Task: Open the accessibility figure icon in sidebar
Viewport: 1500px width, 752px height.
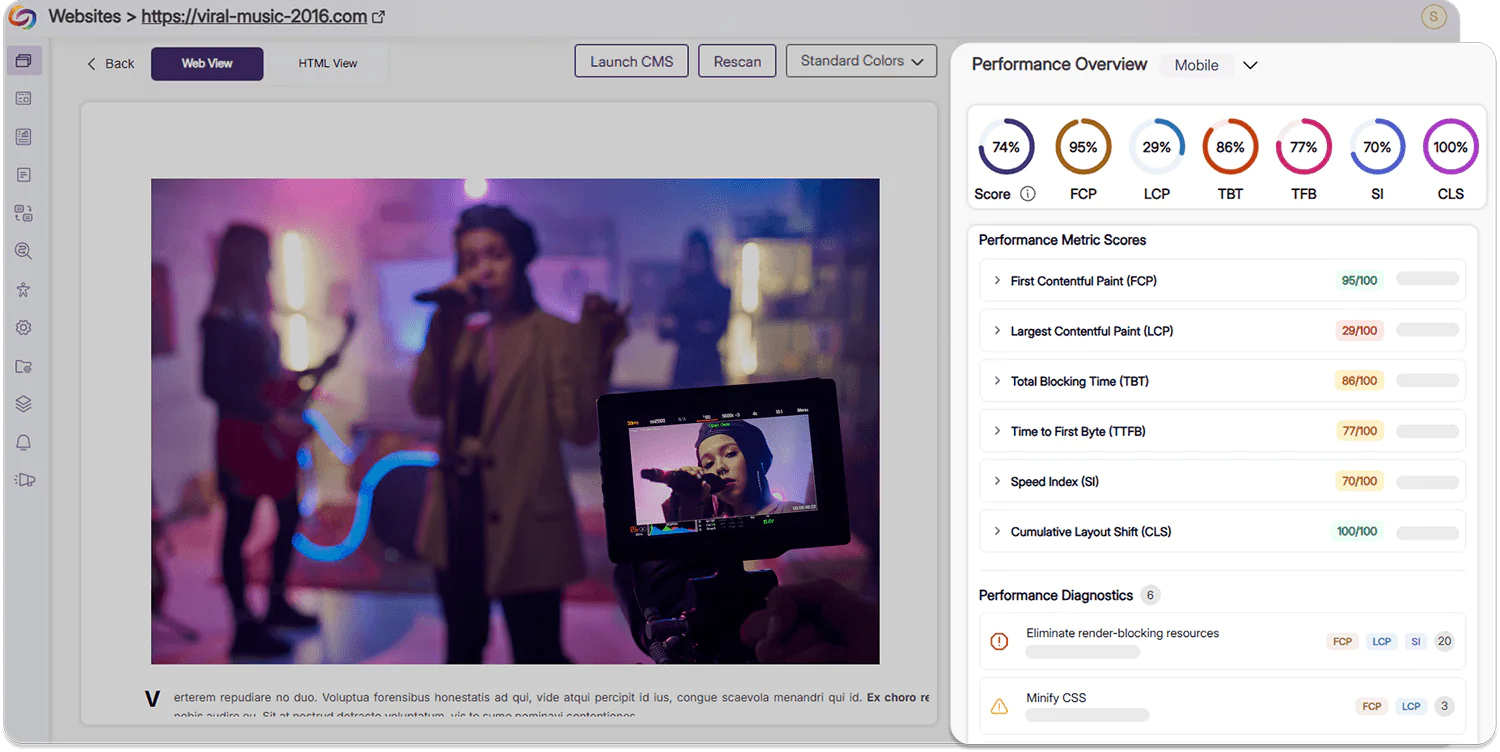Action: pos(24,290)
